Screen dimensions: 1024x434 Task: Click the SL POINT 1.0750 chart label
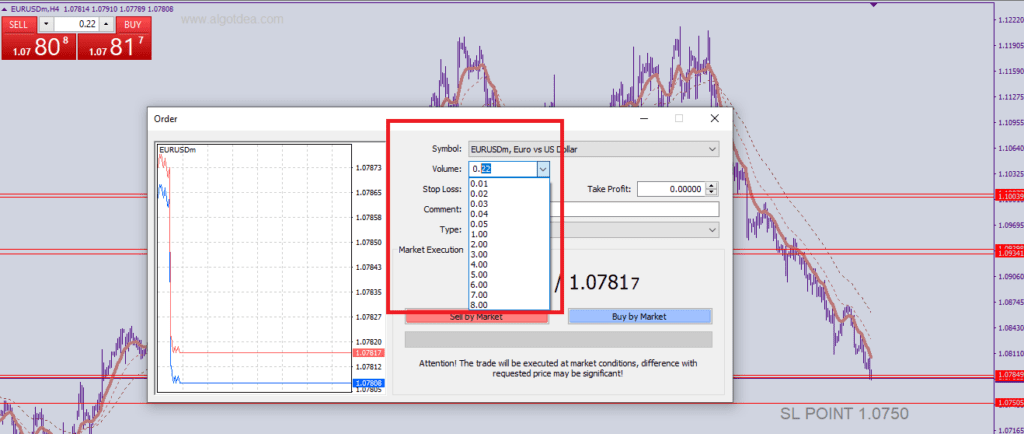844,414
